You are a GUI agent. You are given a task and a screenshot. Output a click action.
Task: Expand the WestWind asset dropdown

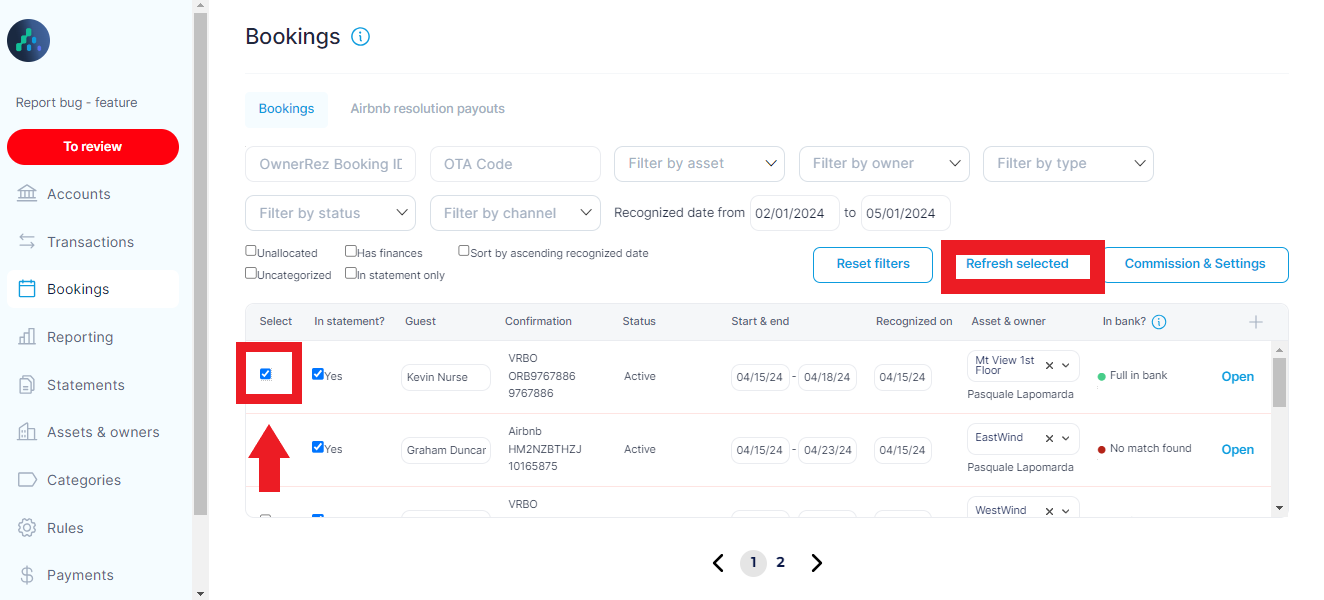[x=1066, y=511]
